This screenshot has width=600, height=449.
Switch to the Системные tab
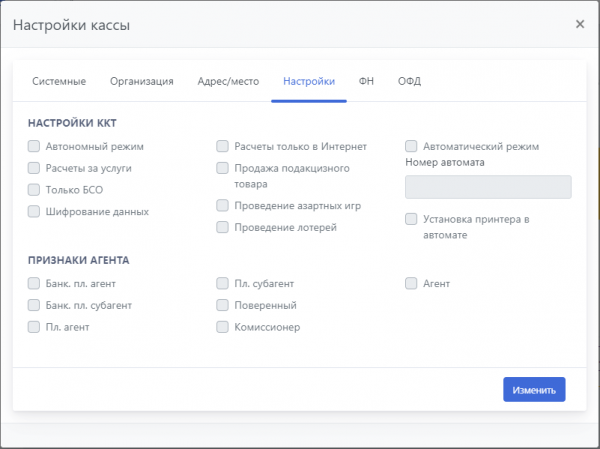click(x=58, y=81)
